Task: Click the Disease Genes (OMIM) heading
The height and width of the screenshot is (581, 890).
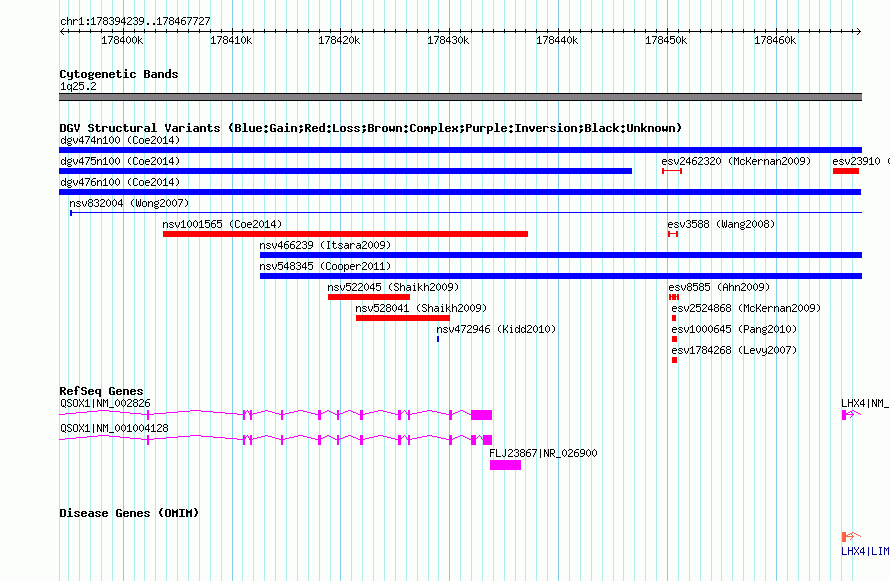Action: [x=129, y=513]
